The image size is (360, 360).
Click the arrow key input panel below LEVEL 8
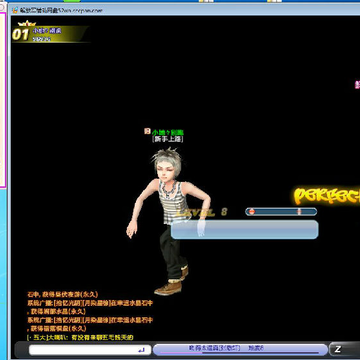coord(245,229)
